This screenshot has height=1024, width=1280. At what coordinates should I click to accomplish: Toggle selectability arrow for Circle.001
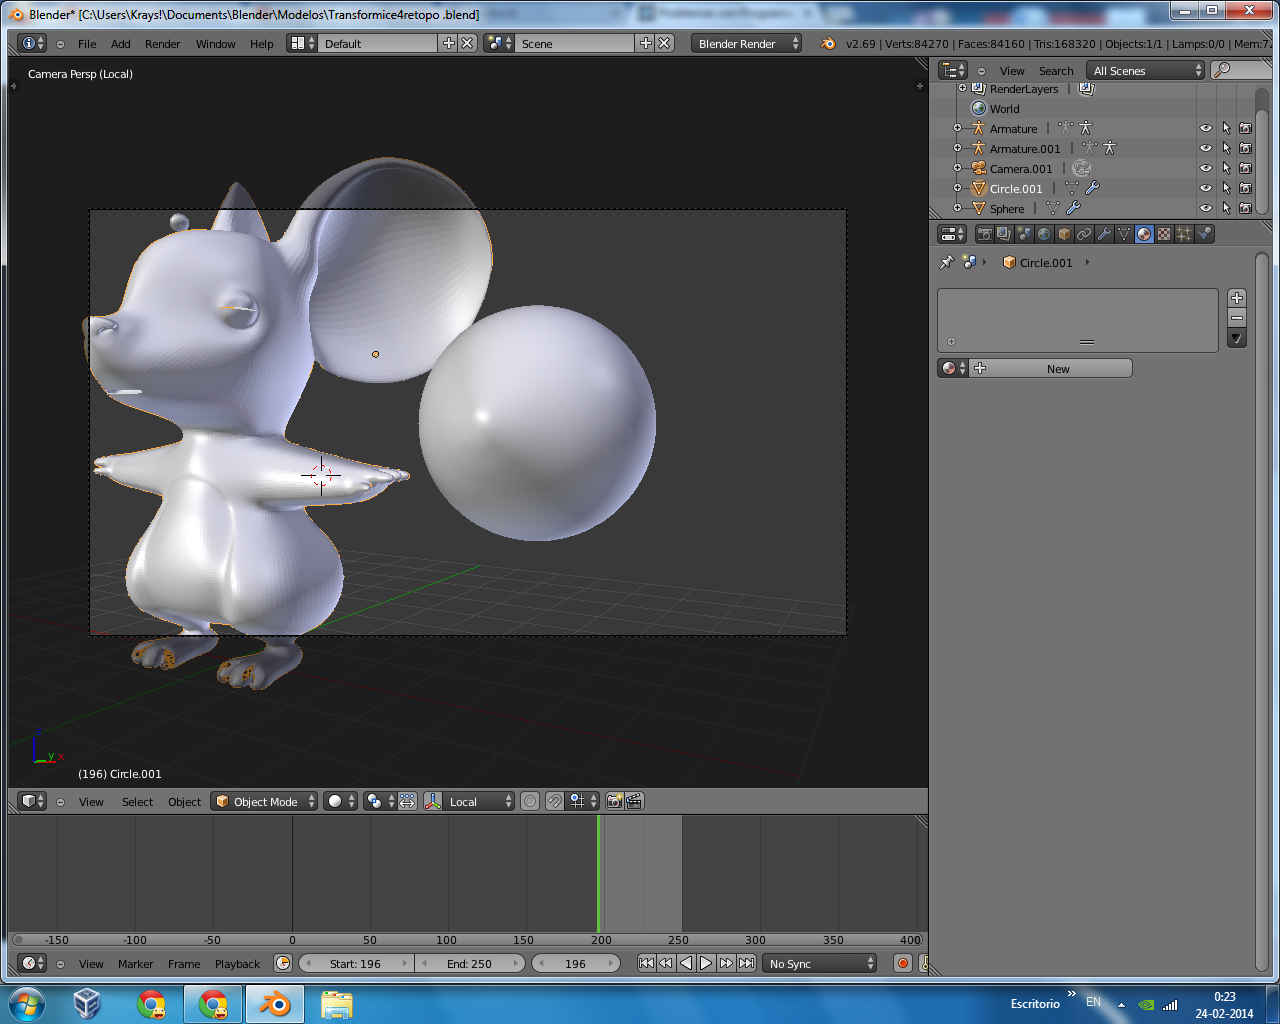tap(1226, 188)
